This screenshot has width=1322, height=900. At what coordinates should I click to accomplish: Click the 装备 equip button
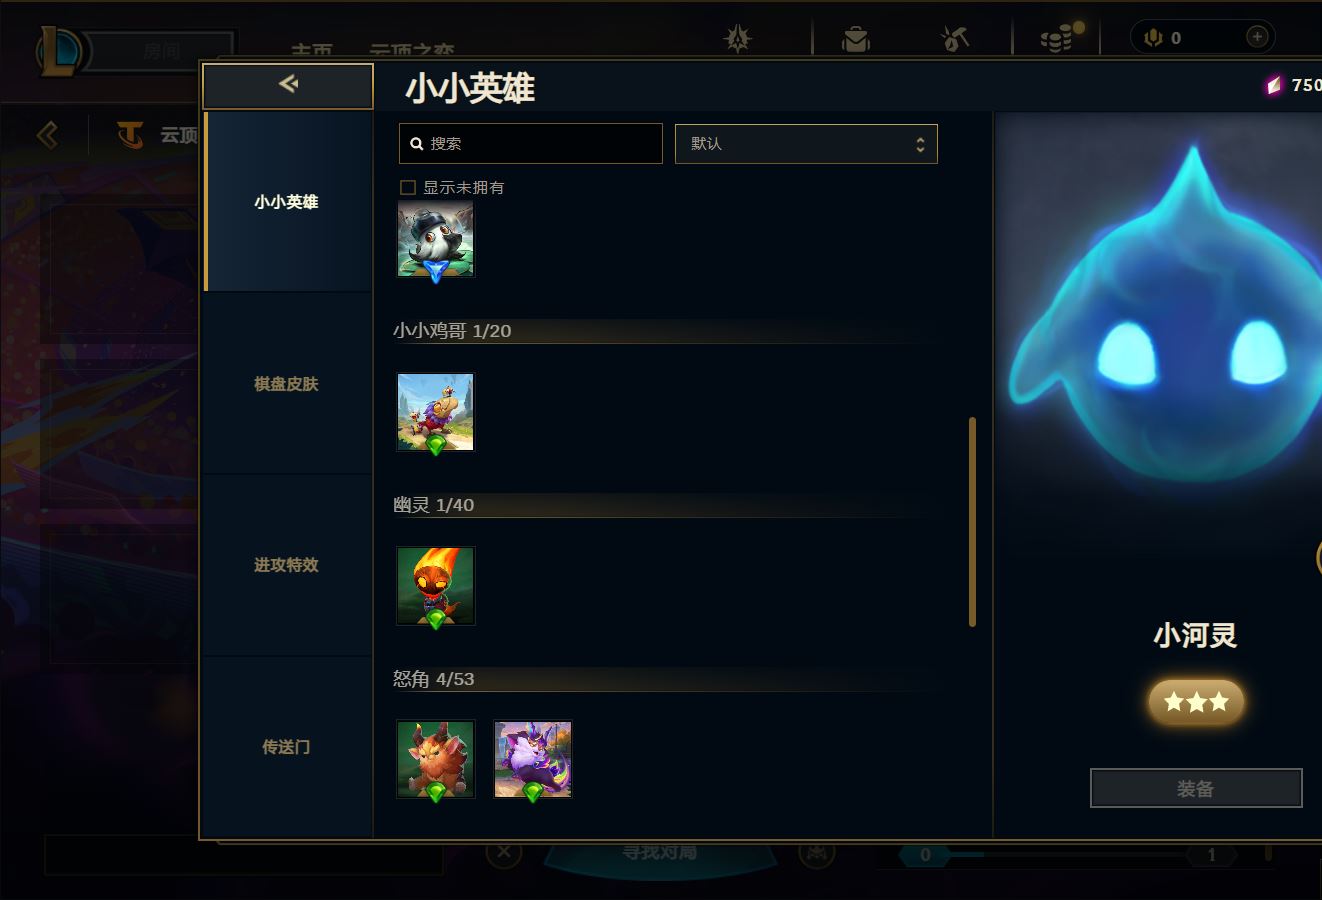[x=1196, y=788]
